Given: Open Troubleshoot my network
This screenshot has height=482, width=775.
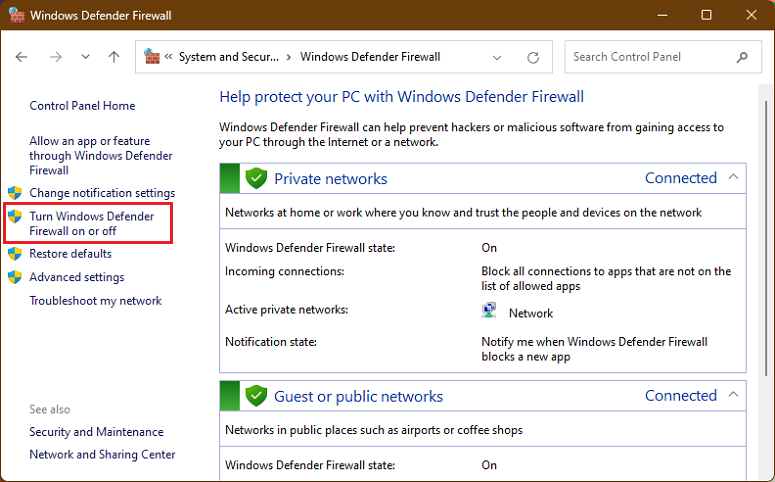Looking at the screenshot, I should tap(95, 301).
